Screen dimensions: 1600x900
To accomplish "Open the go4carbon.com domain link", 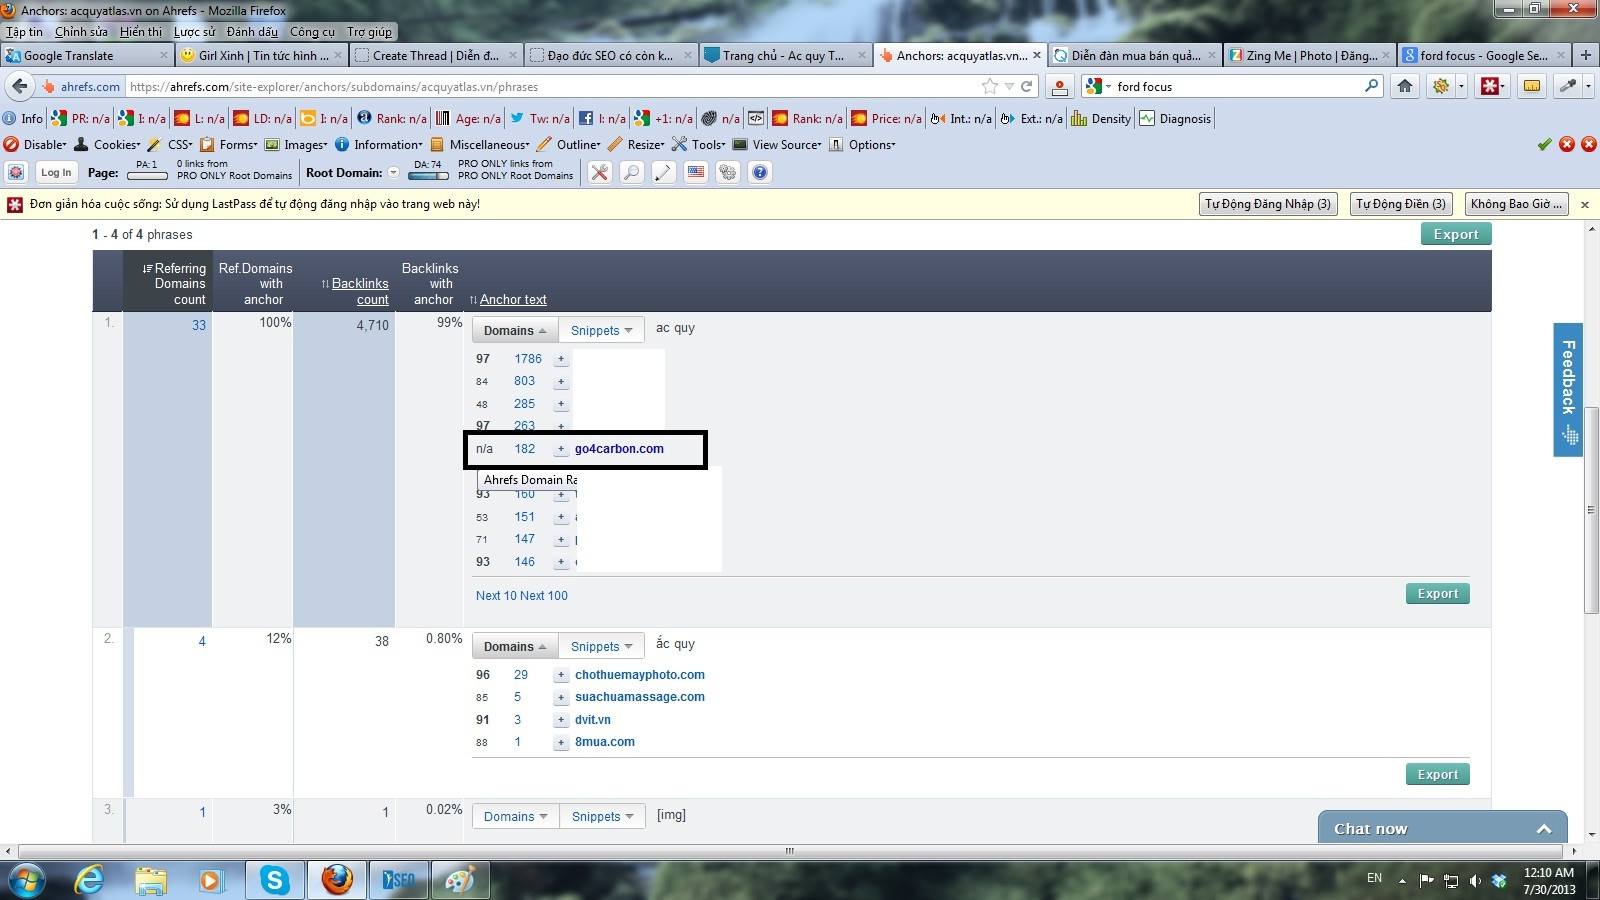I will click(619, 449).
